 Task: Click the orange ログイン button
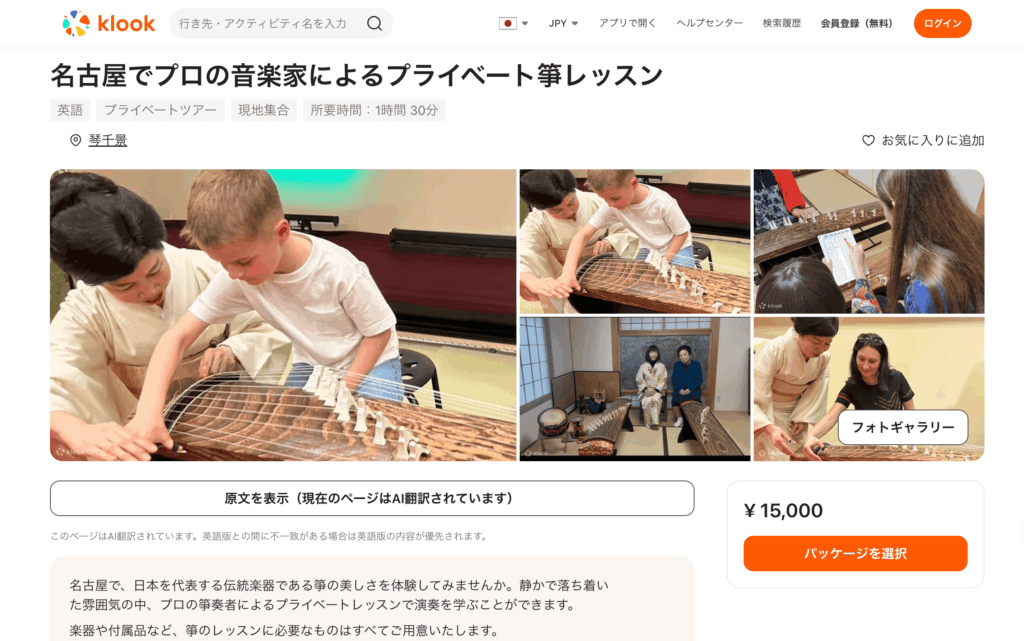coord(942,23)
